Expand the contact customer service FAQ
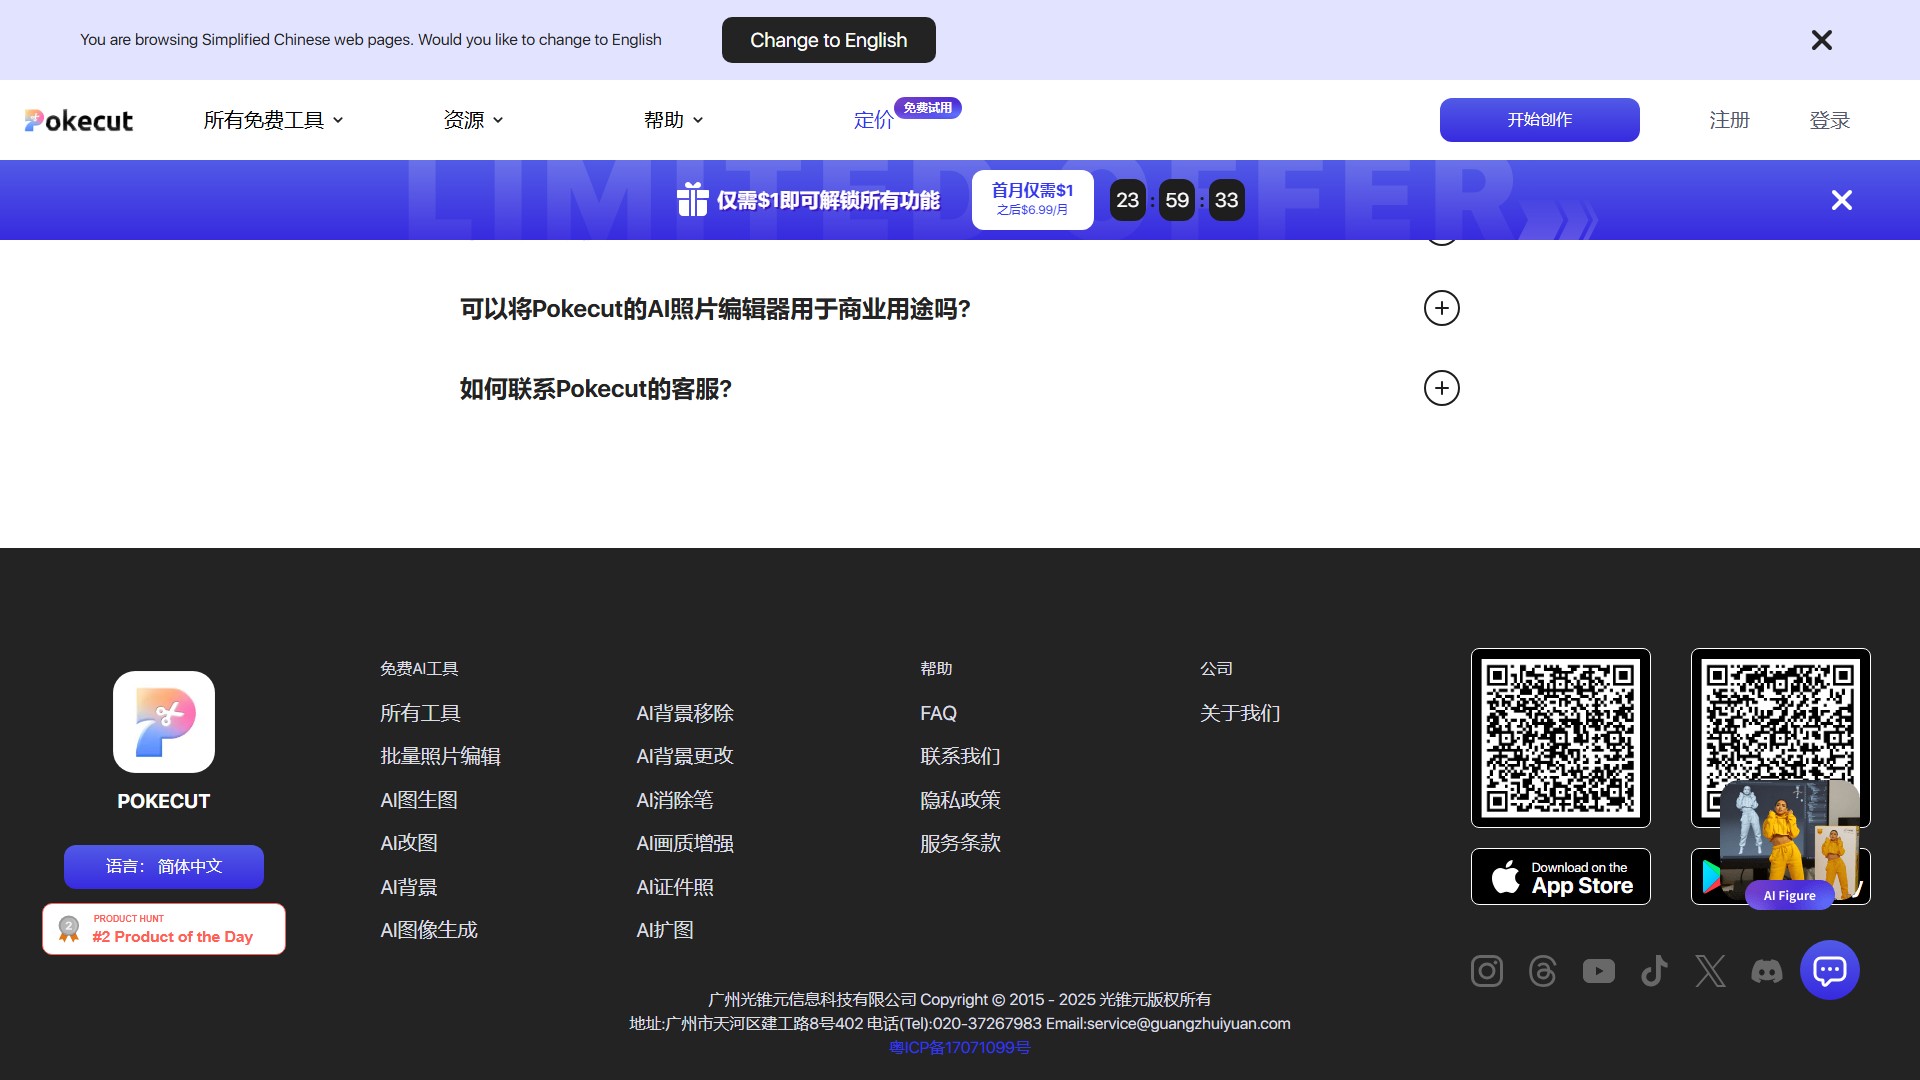Viewport: 1920px width, 1080px height. click(1441, 388)
